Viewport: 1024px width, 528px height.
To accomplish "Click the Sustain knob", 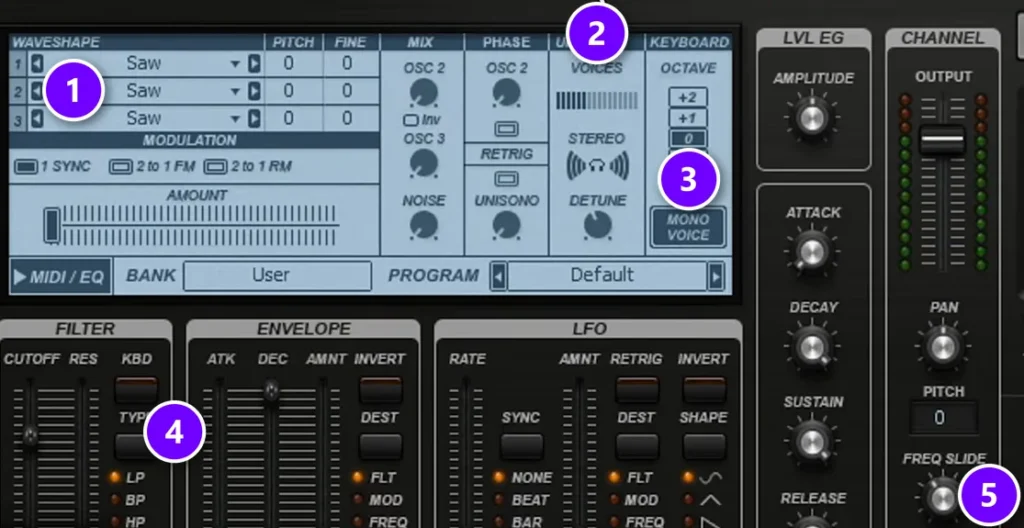I will pyautogui.click(x=812, y=440).
